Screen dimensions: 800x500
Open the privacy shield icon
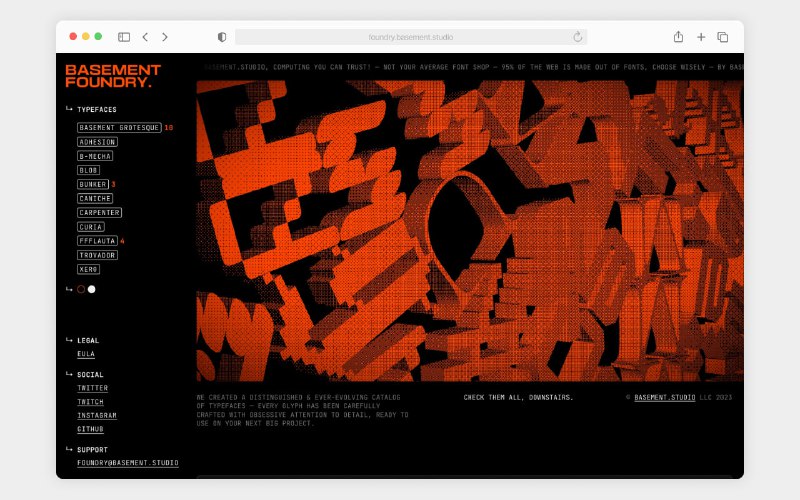(x=222, y=37)
